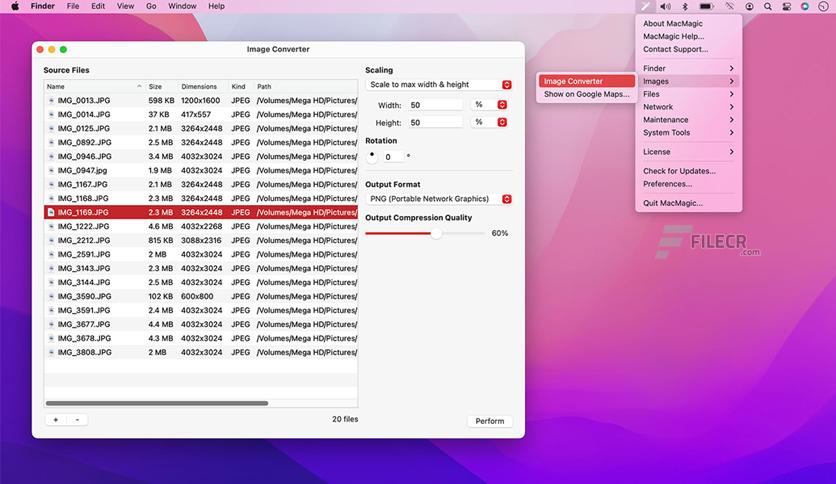Expand the Network submenu

point(688,107)
